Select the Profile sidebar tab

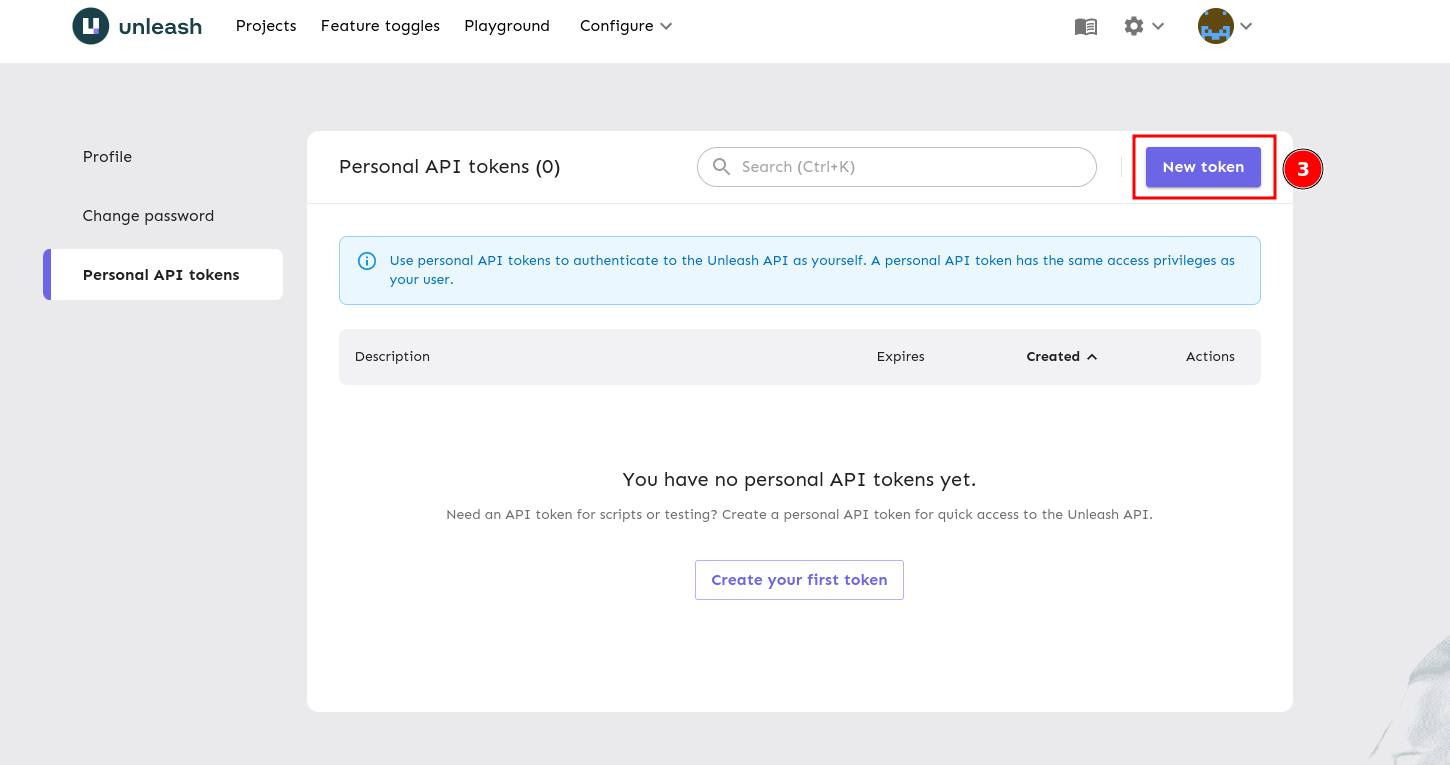point(107,157)
